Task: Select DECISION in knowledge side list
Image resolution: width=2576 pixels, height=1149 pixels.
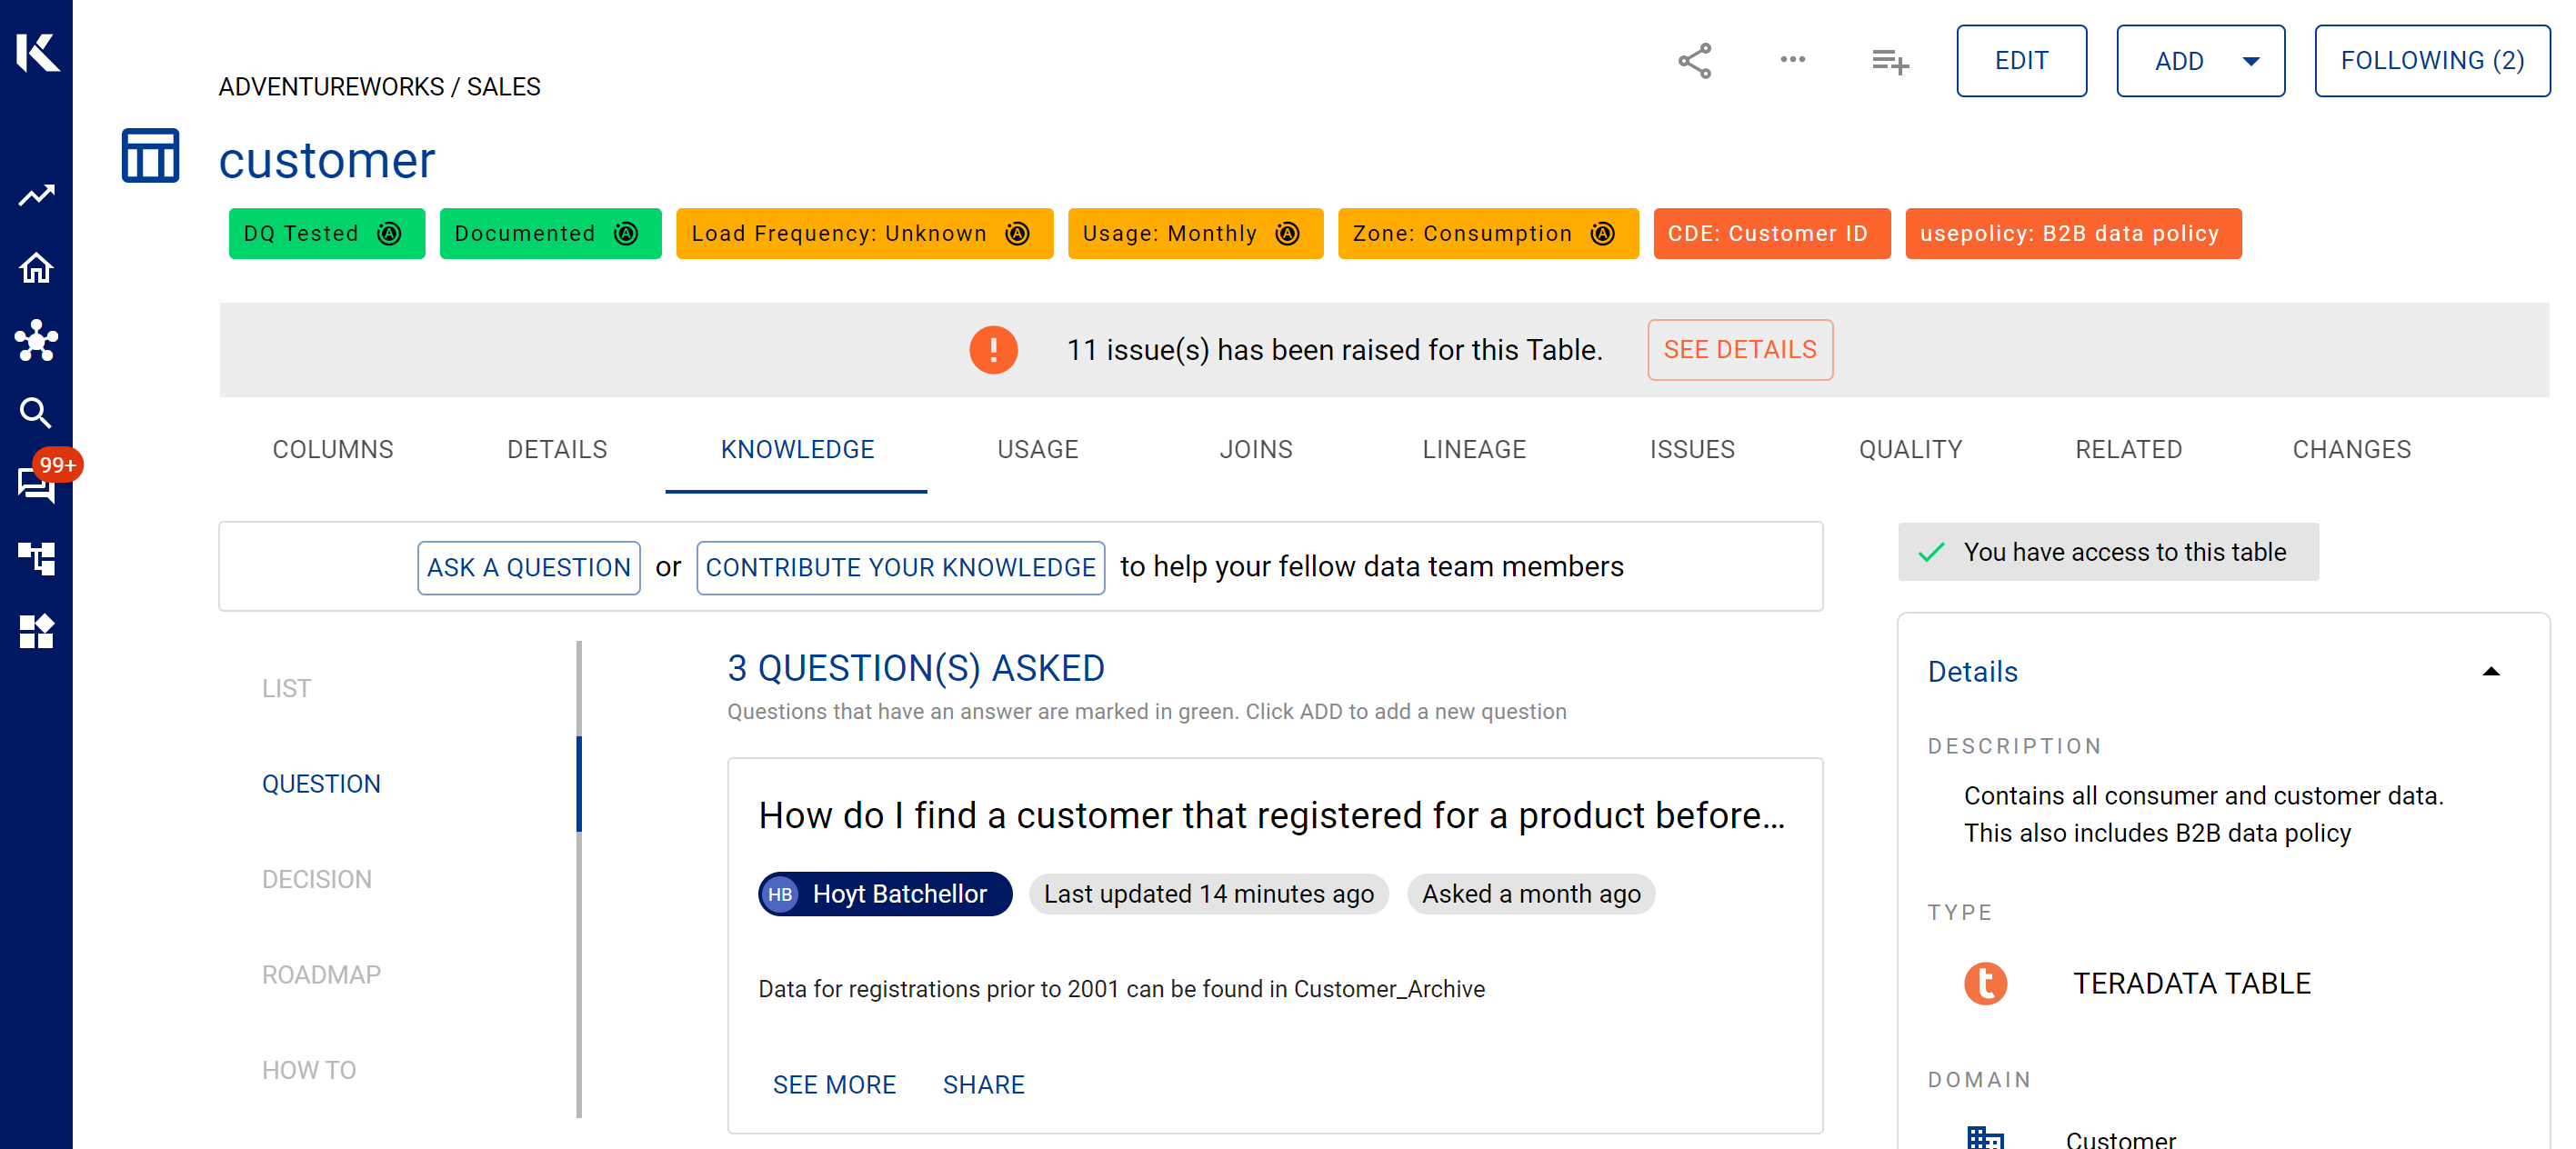Action: (x=316, y=879)
